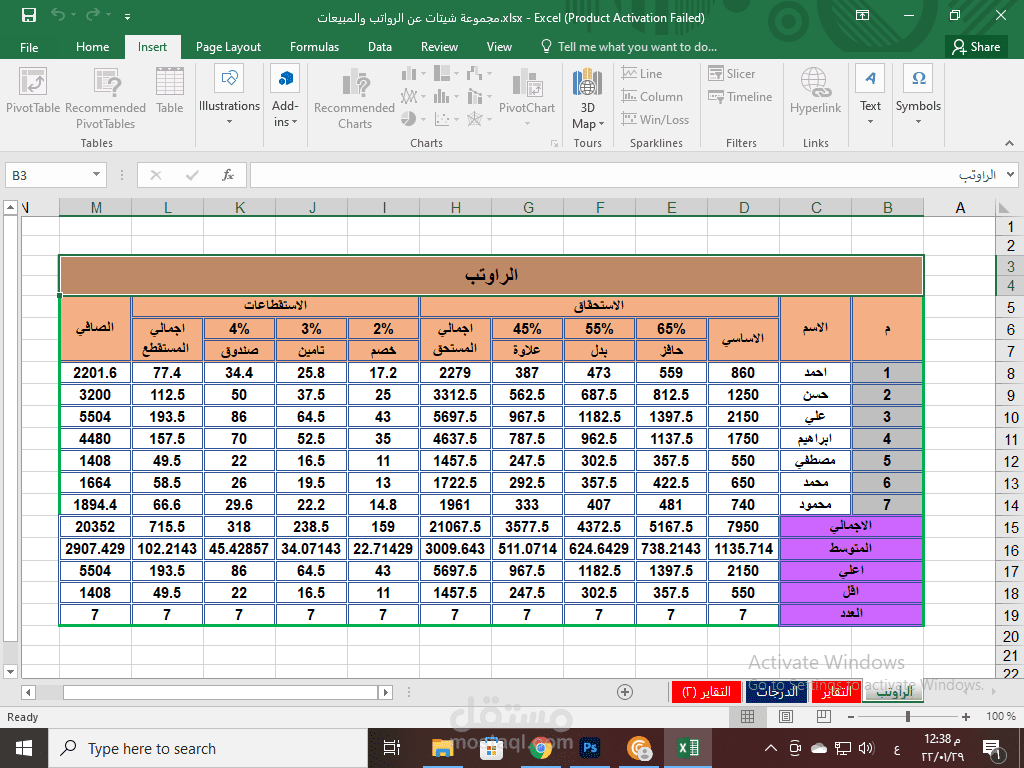Insert a surface or radar chart
Screen dimensions: 1024x768
[x=479, y=120]
